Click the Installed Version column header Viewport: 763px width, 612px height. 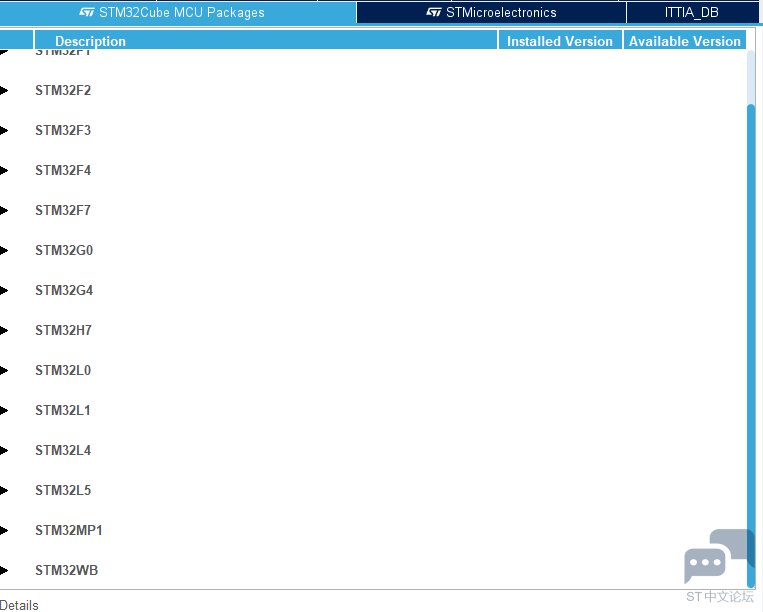tap(560, 41)
